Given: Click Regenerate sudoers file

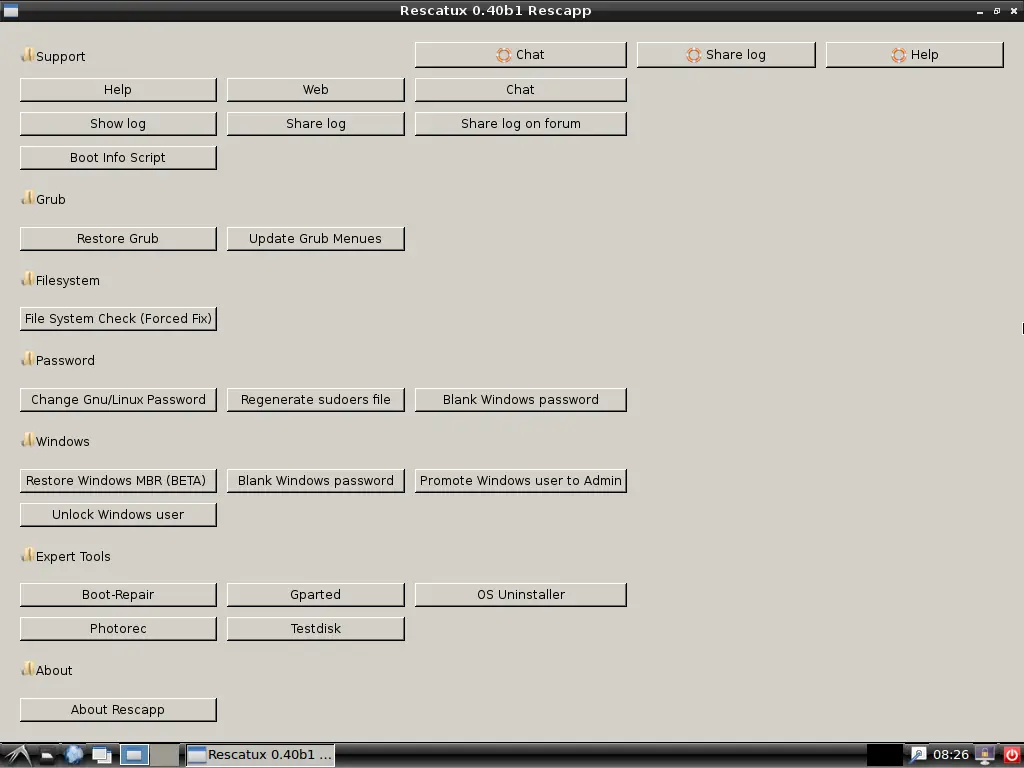Looking at the screenshot, I should point(315,400).
